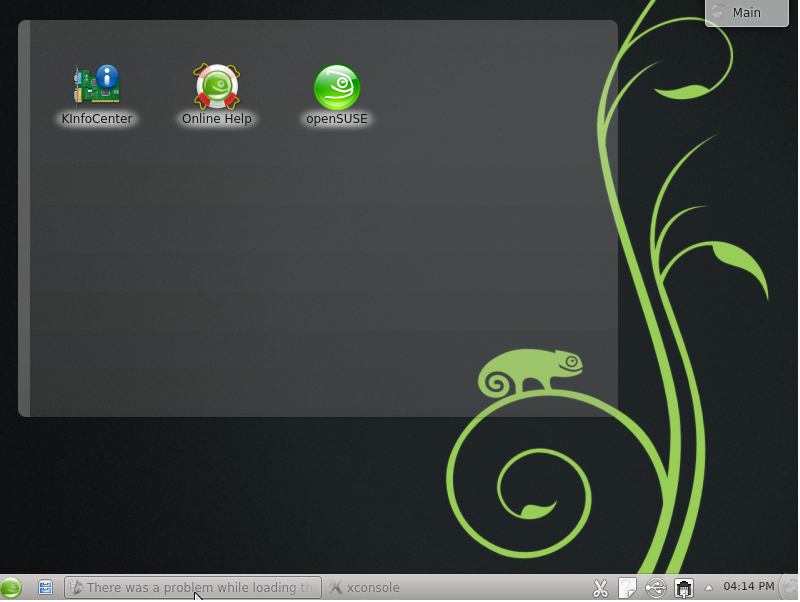Select 'There was a problem while loading' task

click(192, 588)
